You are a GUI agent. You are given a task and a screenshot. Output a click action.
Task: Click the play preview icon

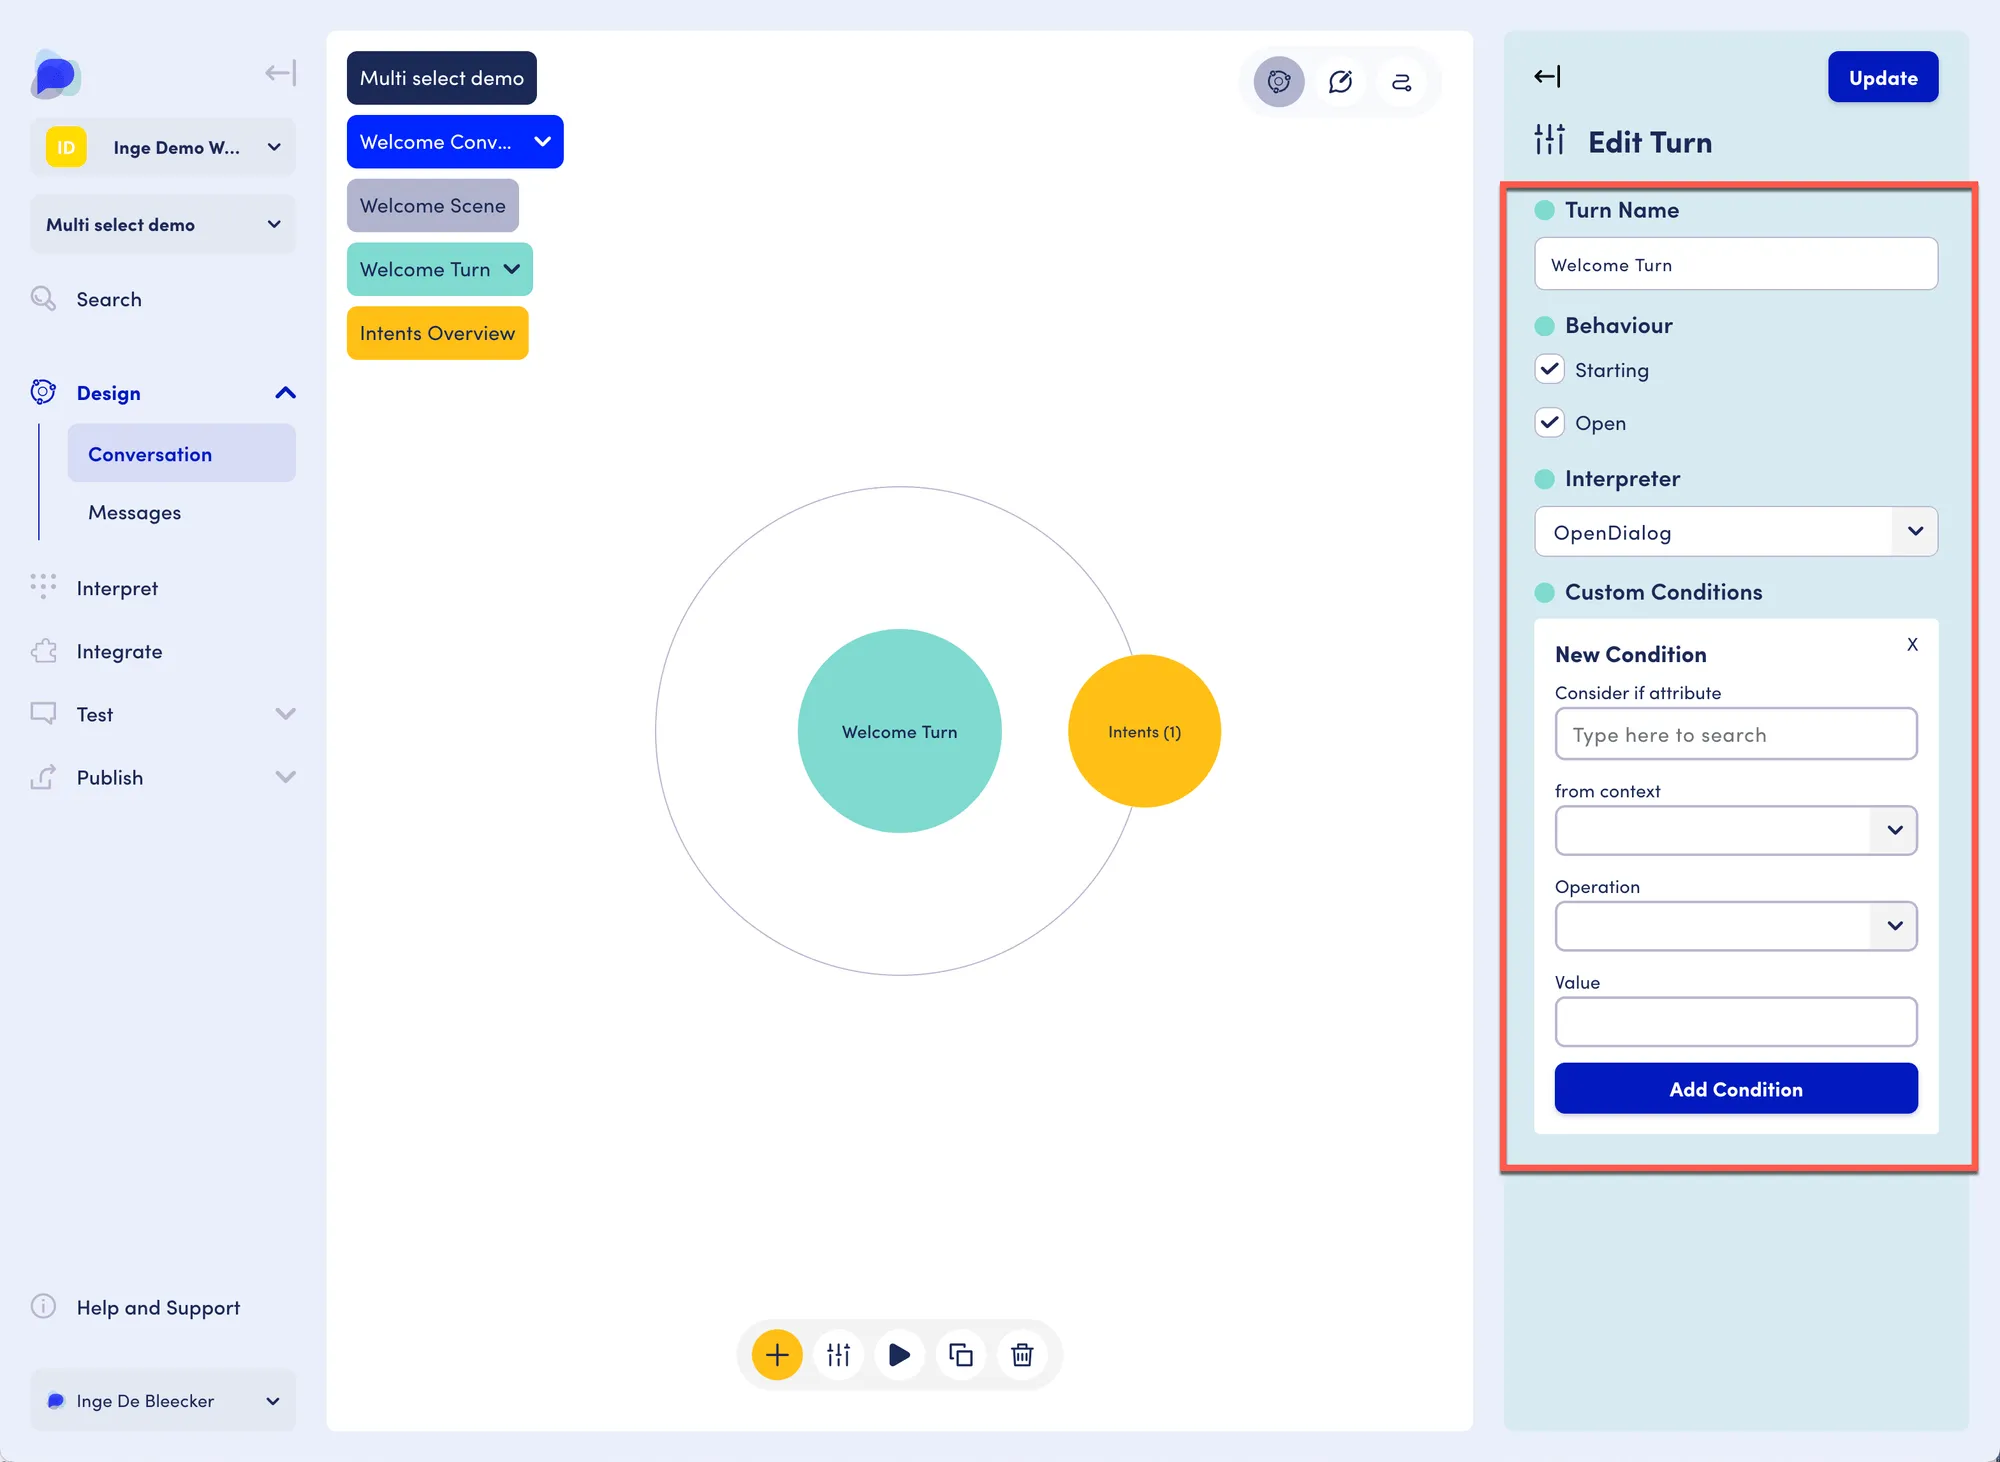click(x=899, y=1354)
